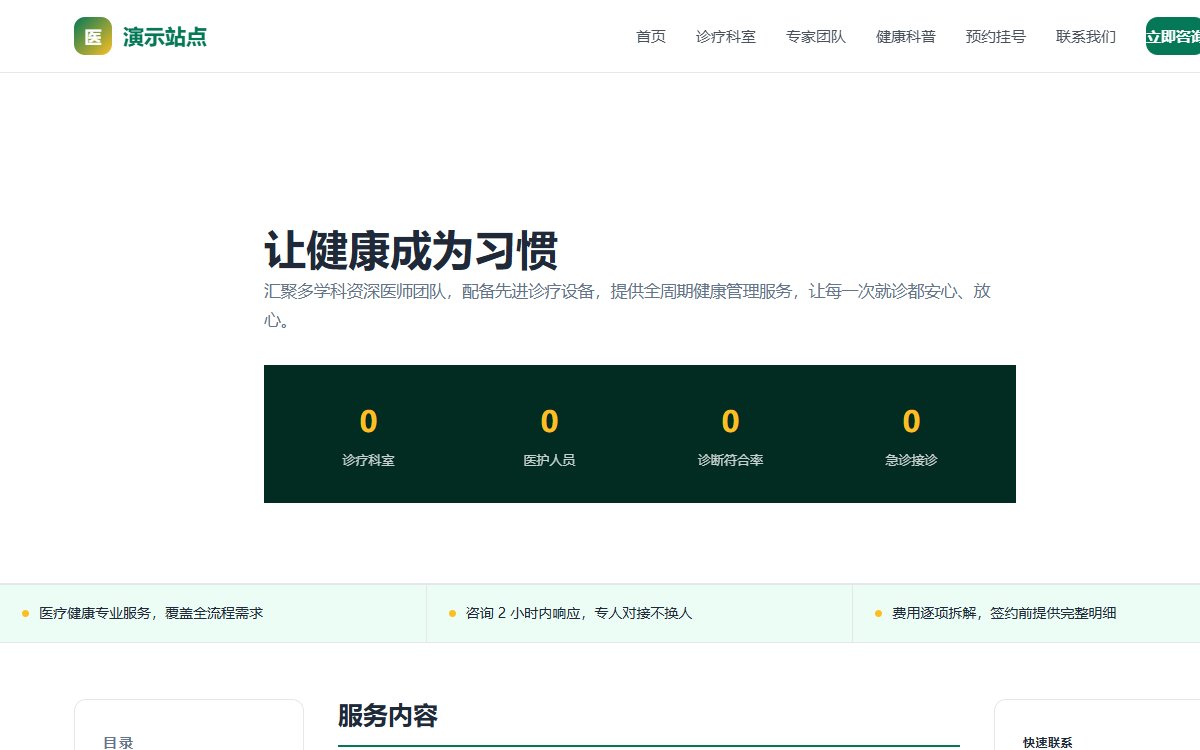1200x750 pixels.
Task: Click the green 立即咨询 button
Action: 1173,37
